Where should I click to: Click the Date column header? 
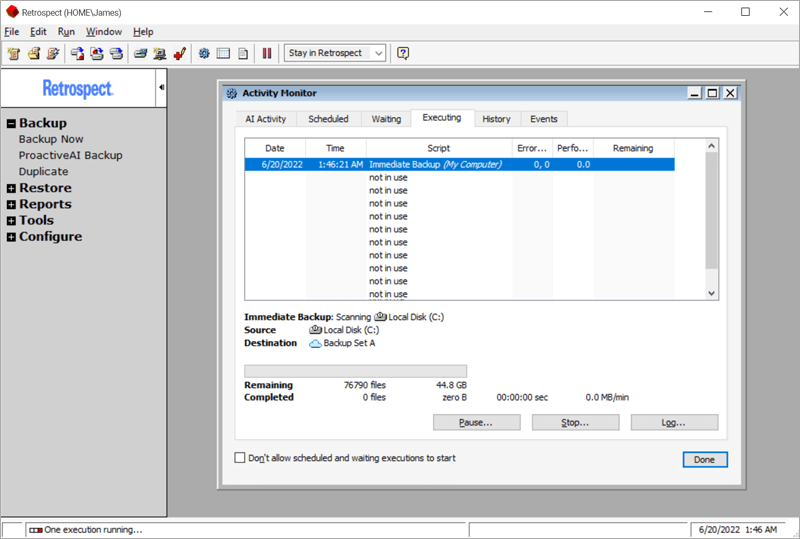[275, 148]
